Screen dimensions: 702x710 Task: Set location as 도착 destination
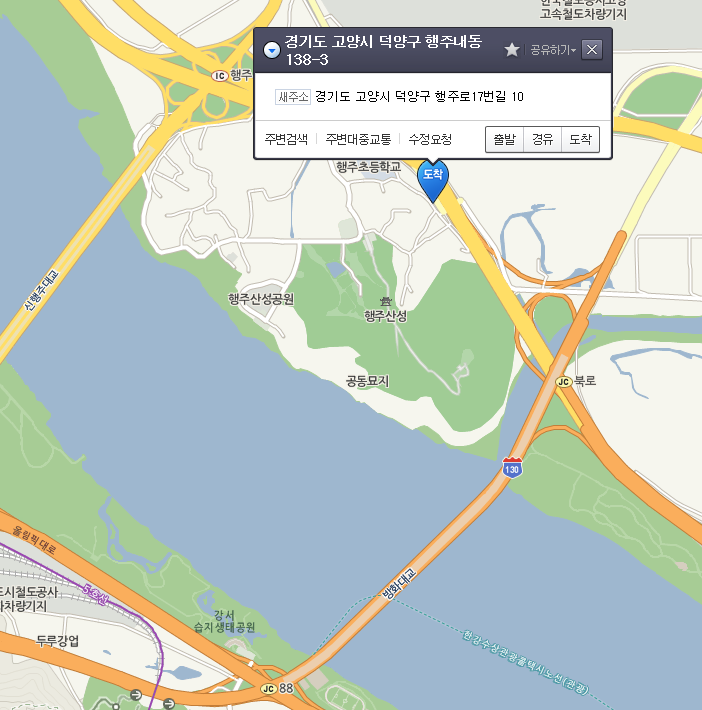[581, 139]
